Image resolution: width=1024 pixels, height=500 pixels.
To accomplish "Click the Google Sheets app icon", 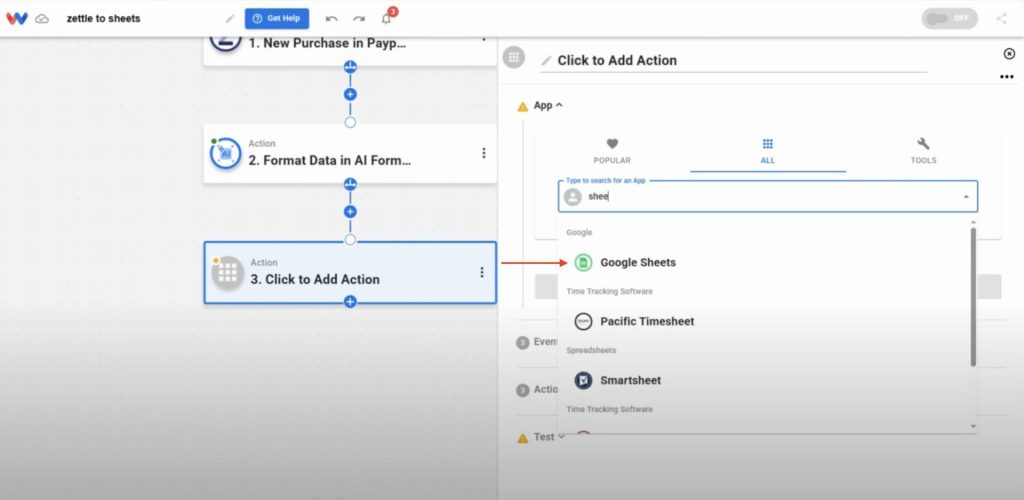I will (583, 262).
